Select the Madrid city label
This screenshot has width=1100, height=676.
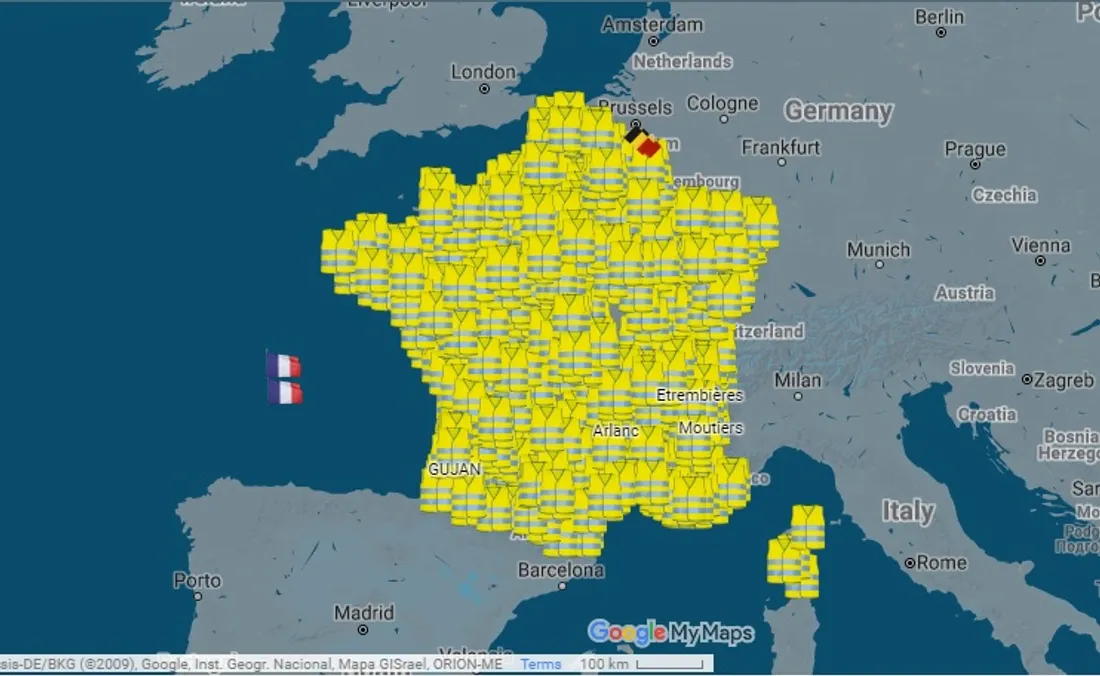click(x=364, y=612)
